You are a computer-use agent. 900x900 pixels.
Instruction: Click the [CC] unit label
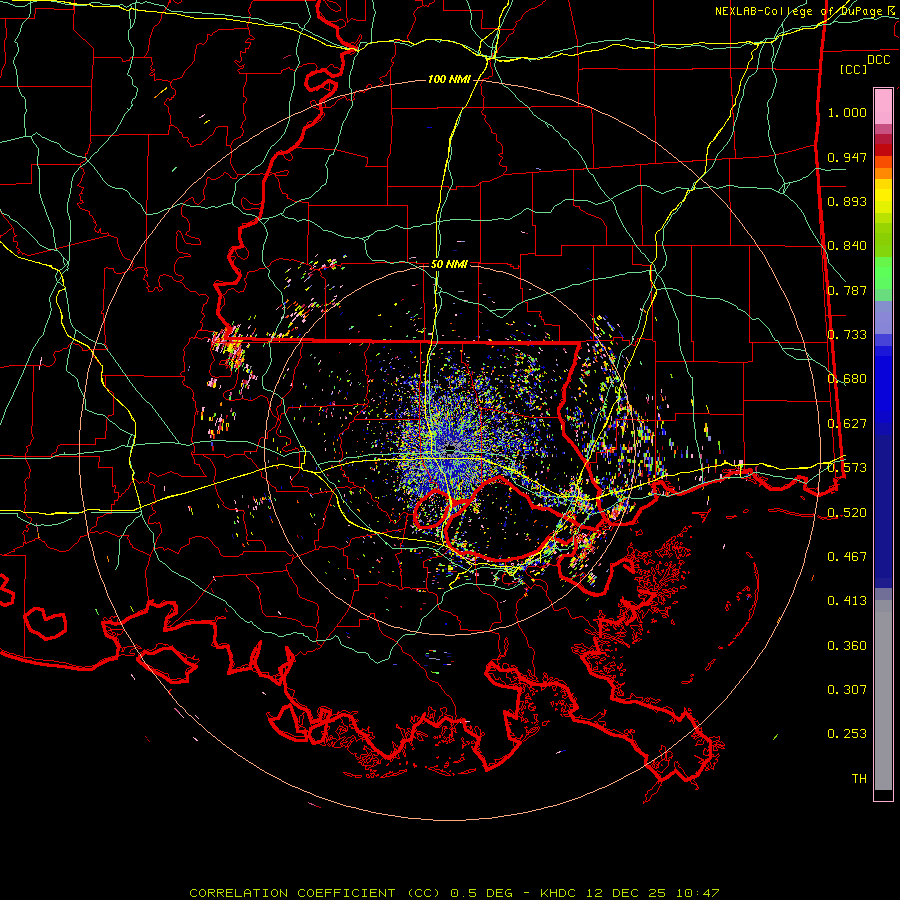tap(853, 69)
